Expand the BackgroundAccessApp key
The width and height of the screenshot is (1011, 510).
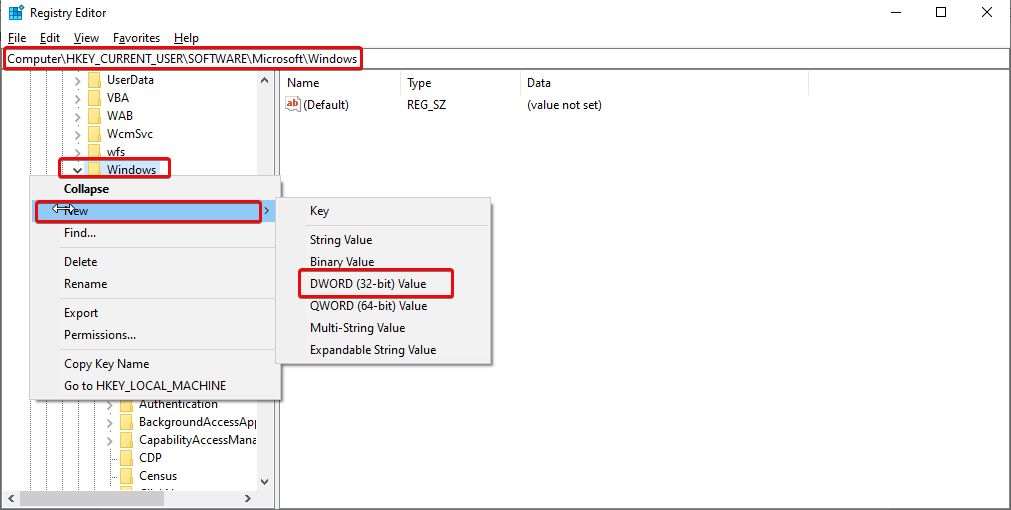[x=110, y=423]
